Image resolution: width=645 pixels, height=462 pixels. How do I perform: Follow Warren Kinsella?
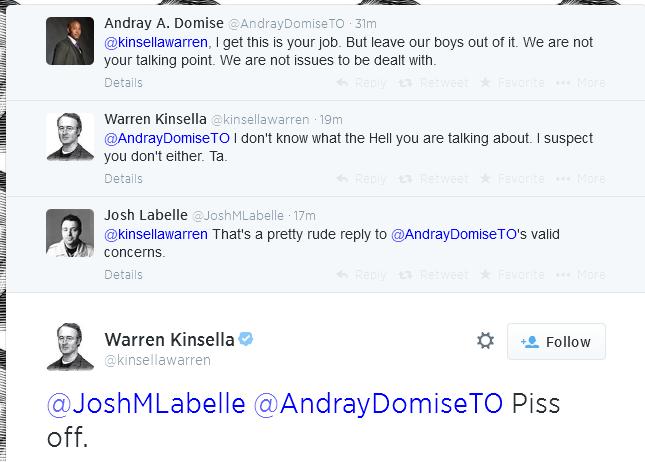556,342
